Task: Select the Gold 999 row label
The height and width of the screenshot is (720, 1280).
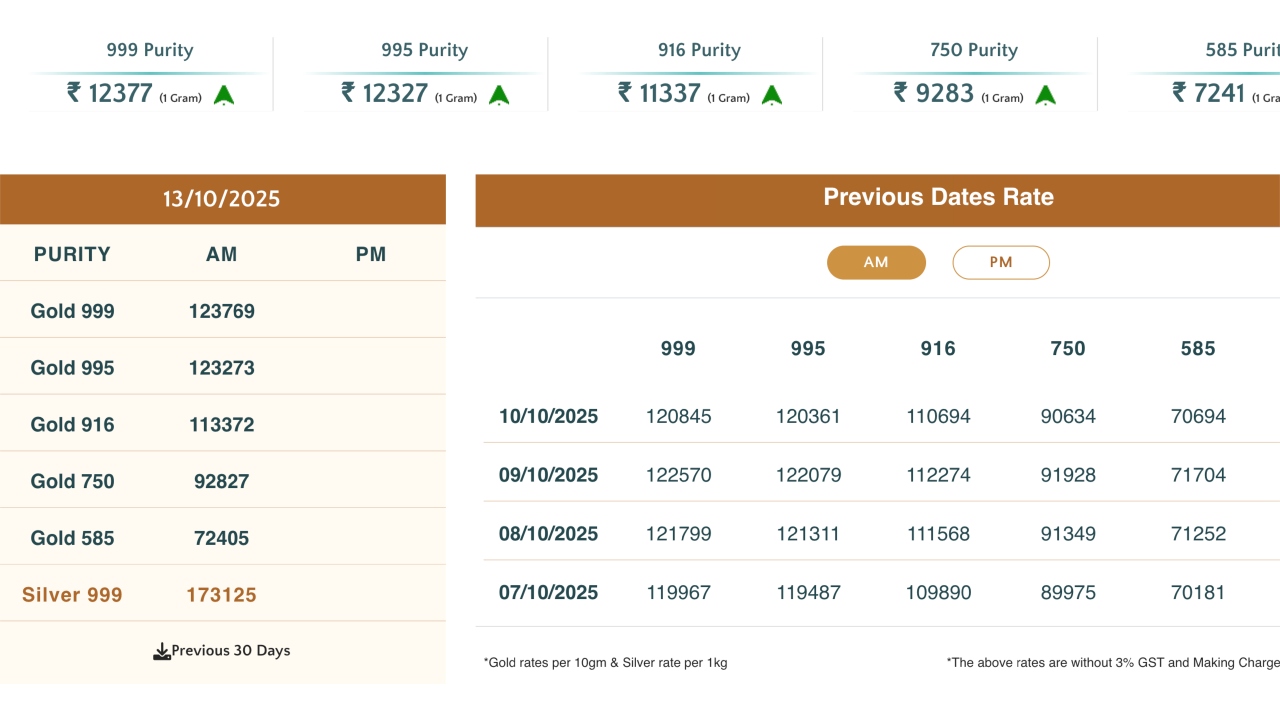Action: 72,311
